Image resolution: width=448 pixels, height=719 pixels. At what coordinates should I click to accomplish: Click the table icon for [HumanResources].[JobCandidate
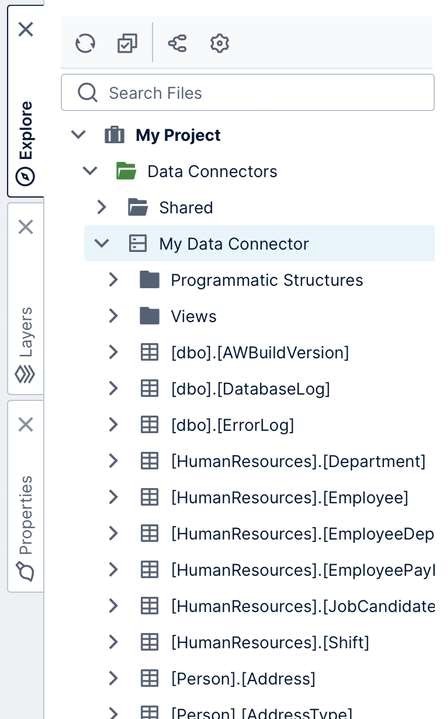coord(149,606)
